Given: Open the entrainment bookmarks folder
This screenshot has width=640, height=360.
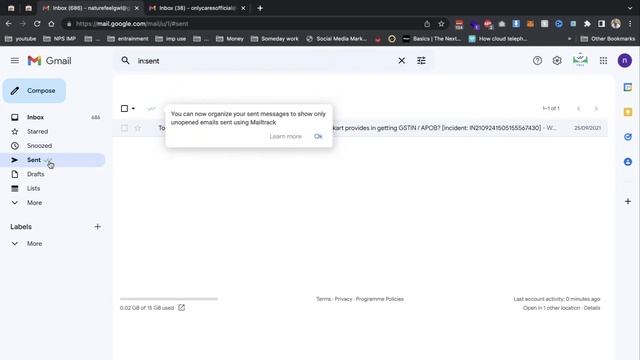Looking at the screenshot, I should coord(128,39).
